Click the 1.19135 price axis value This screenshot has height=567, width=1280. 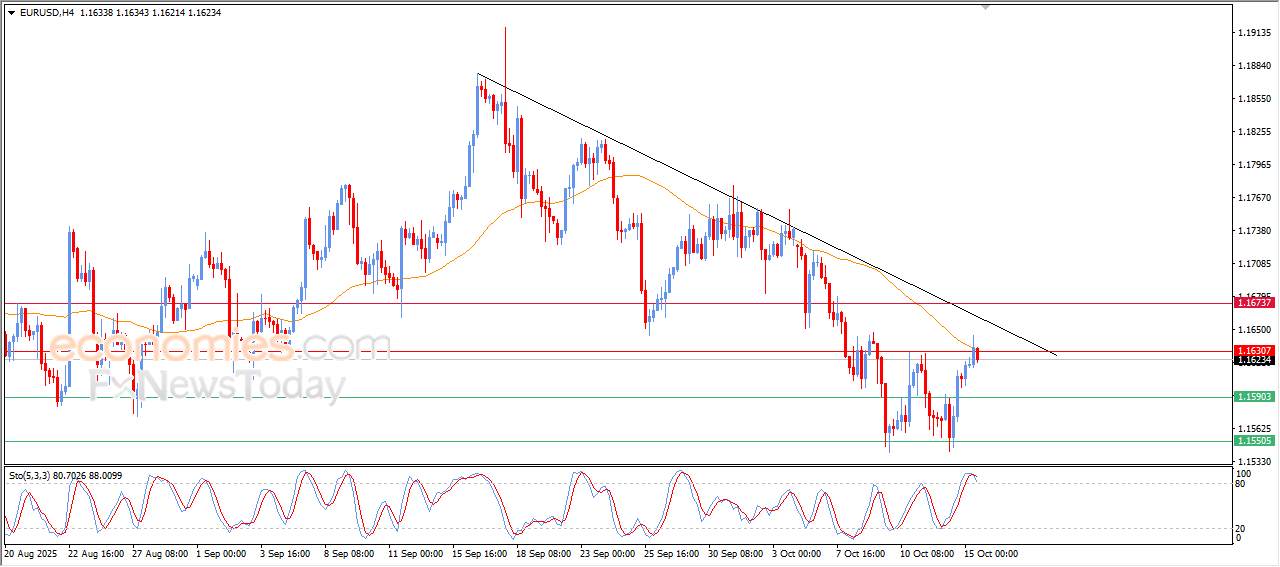click(x=1254, y=33)
